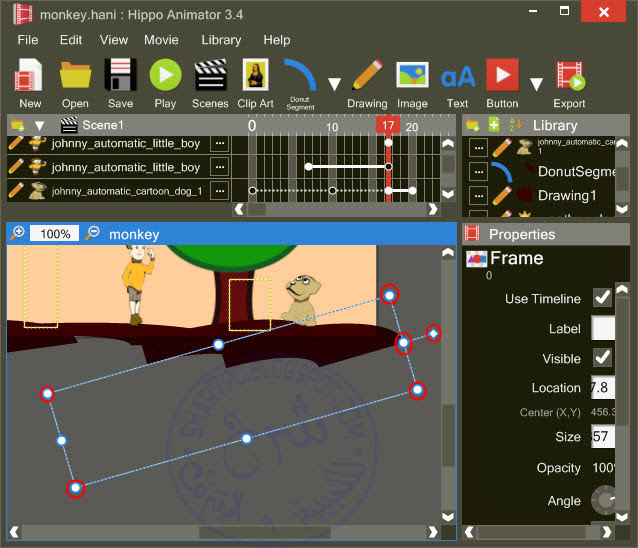Toggle the Visible checkbox

point(602,358)
